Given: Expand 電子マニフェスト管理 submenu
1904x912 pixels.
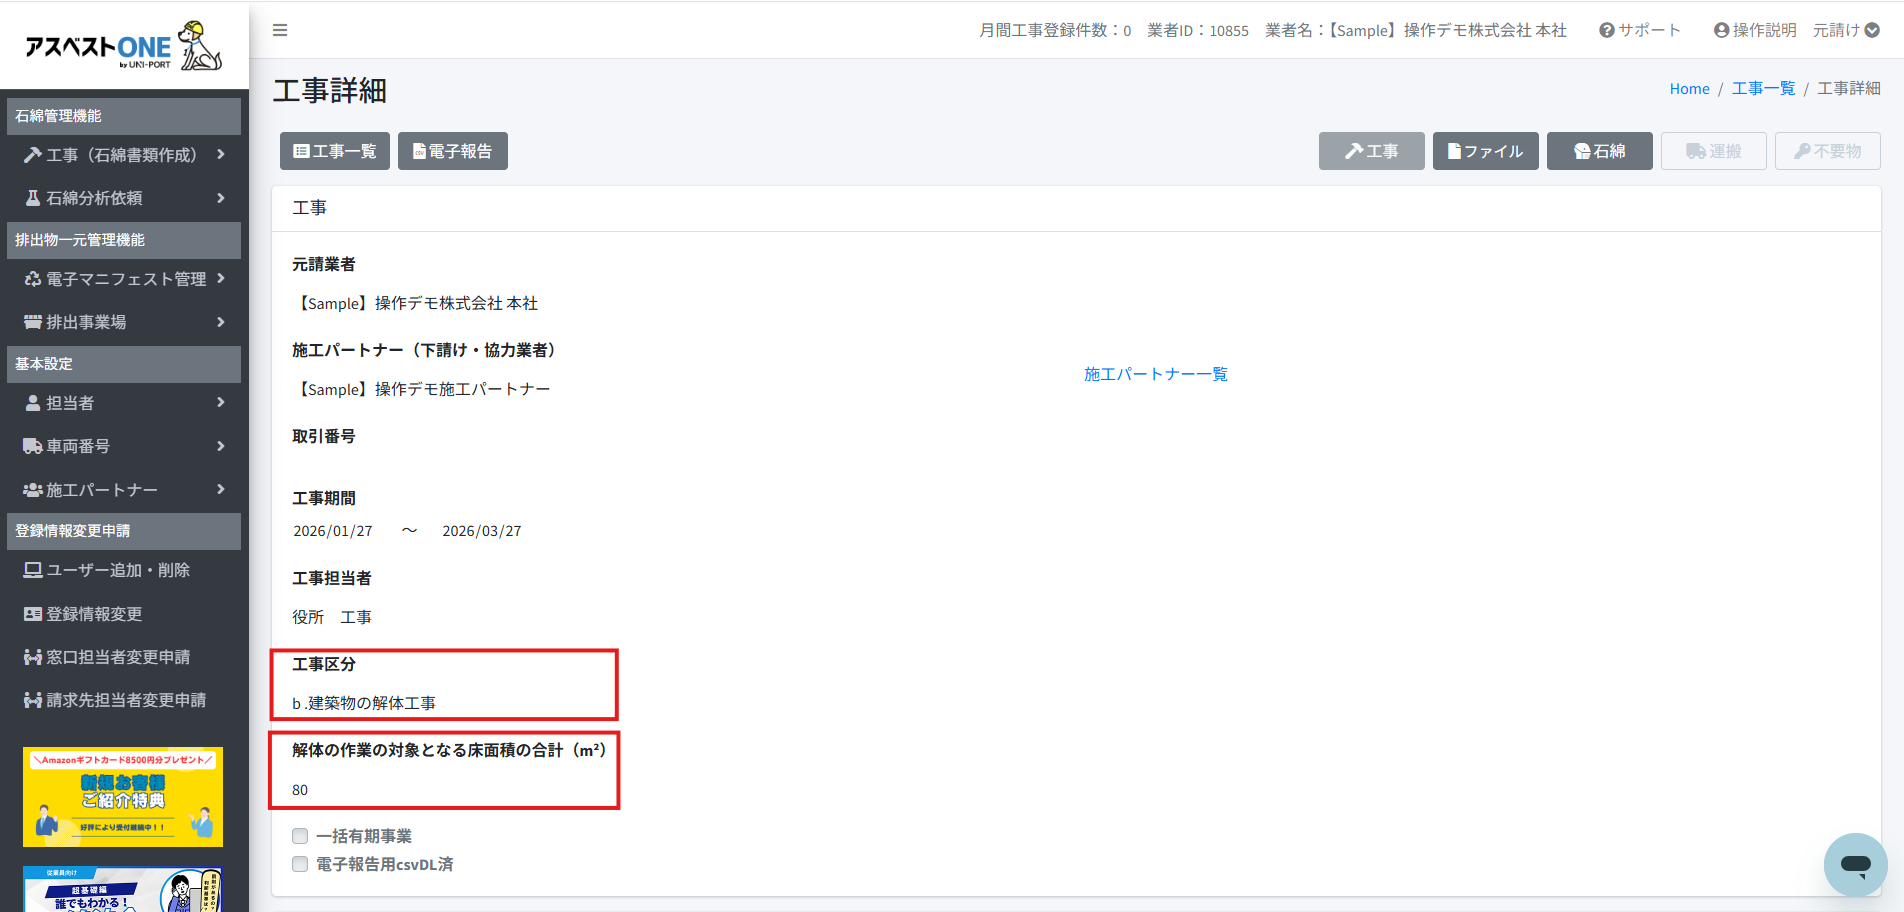Looking at the screenshot, I should tap(123, 279).
